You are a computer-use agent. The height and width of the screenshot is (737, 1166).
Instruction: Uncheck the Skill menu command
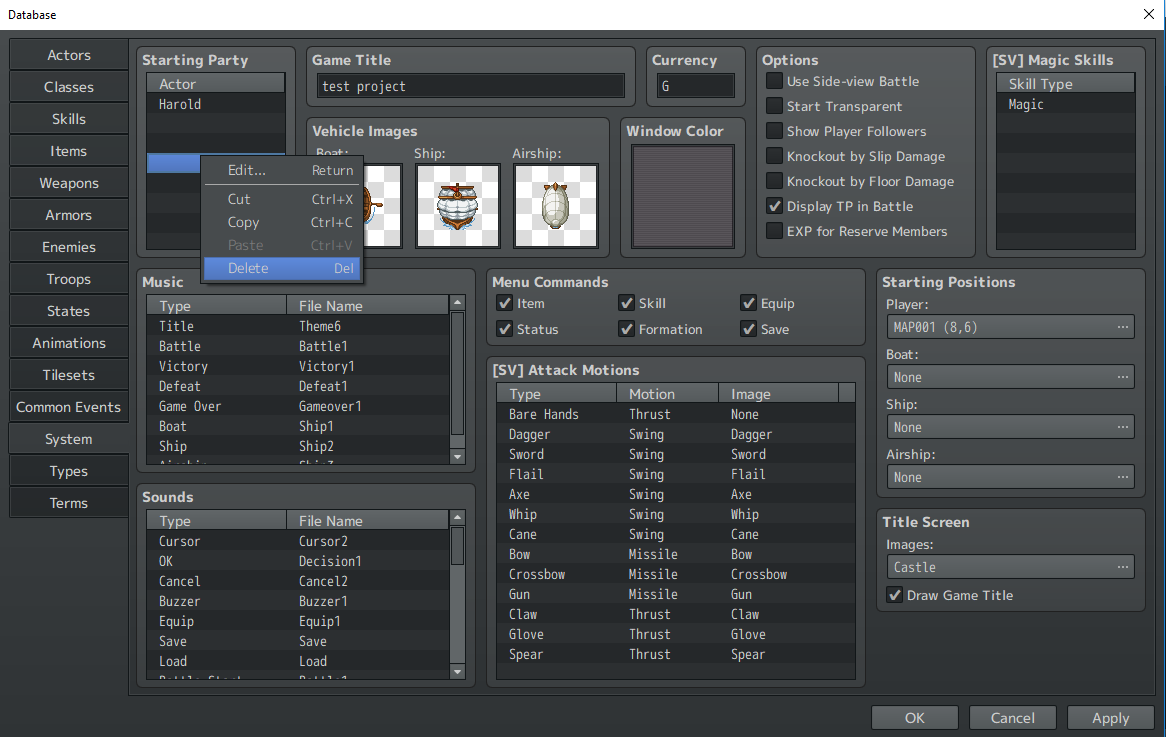tap(627, 303)
